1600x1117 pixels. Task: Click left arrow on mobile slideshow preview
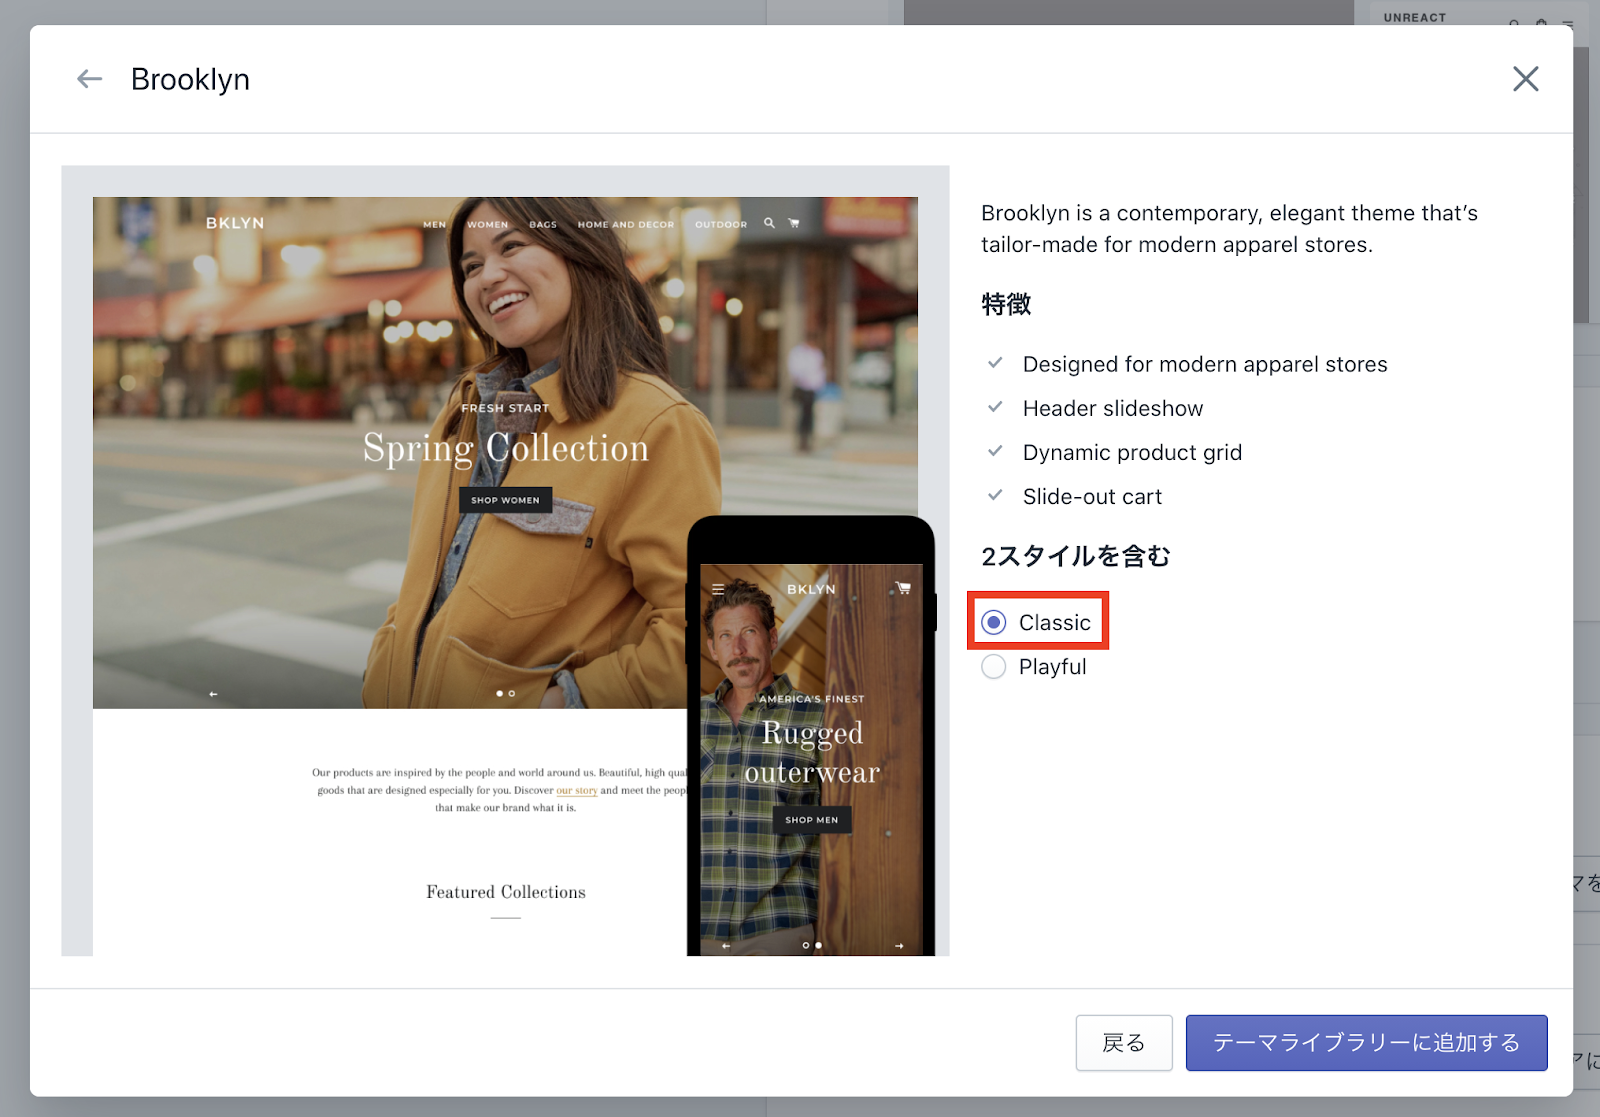pyautogui.click(x=726, y=945)
